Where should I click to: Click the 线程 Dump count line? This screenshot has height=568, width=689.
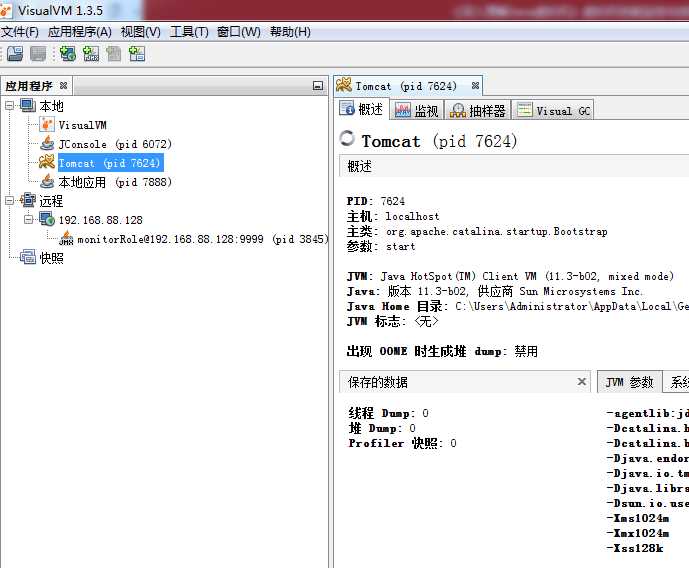[388, 413]
